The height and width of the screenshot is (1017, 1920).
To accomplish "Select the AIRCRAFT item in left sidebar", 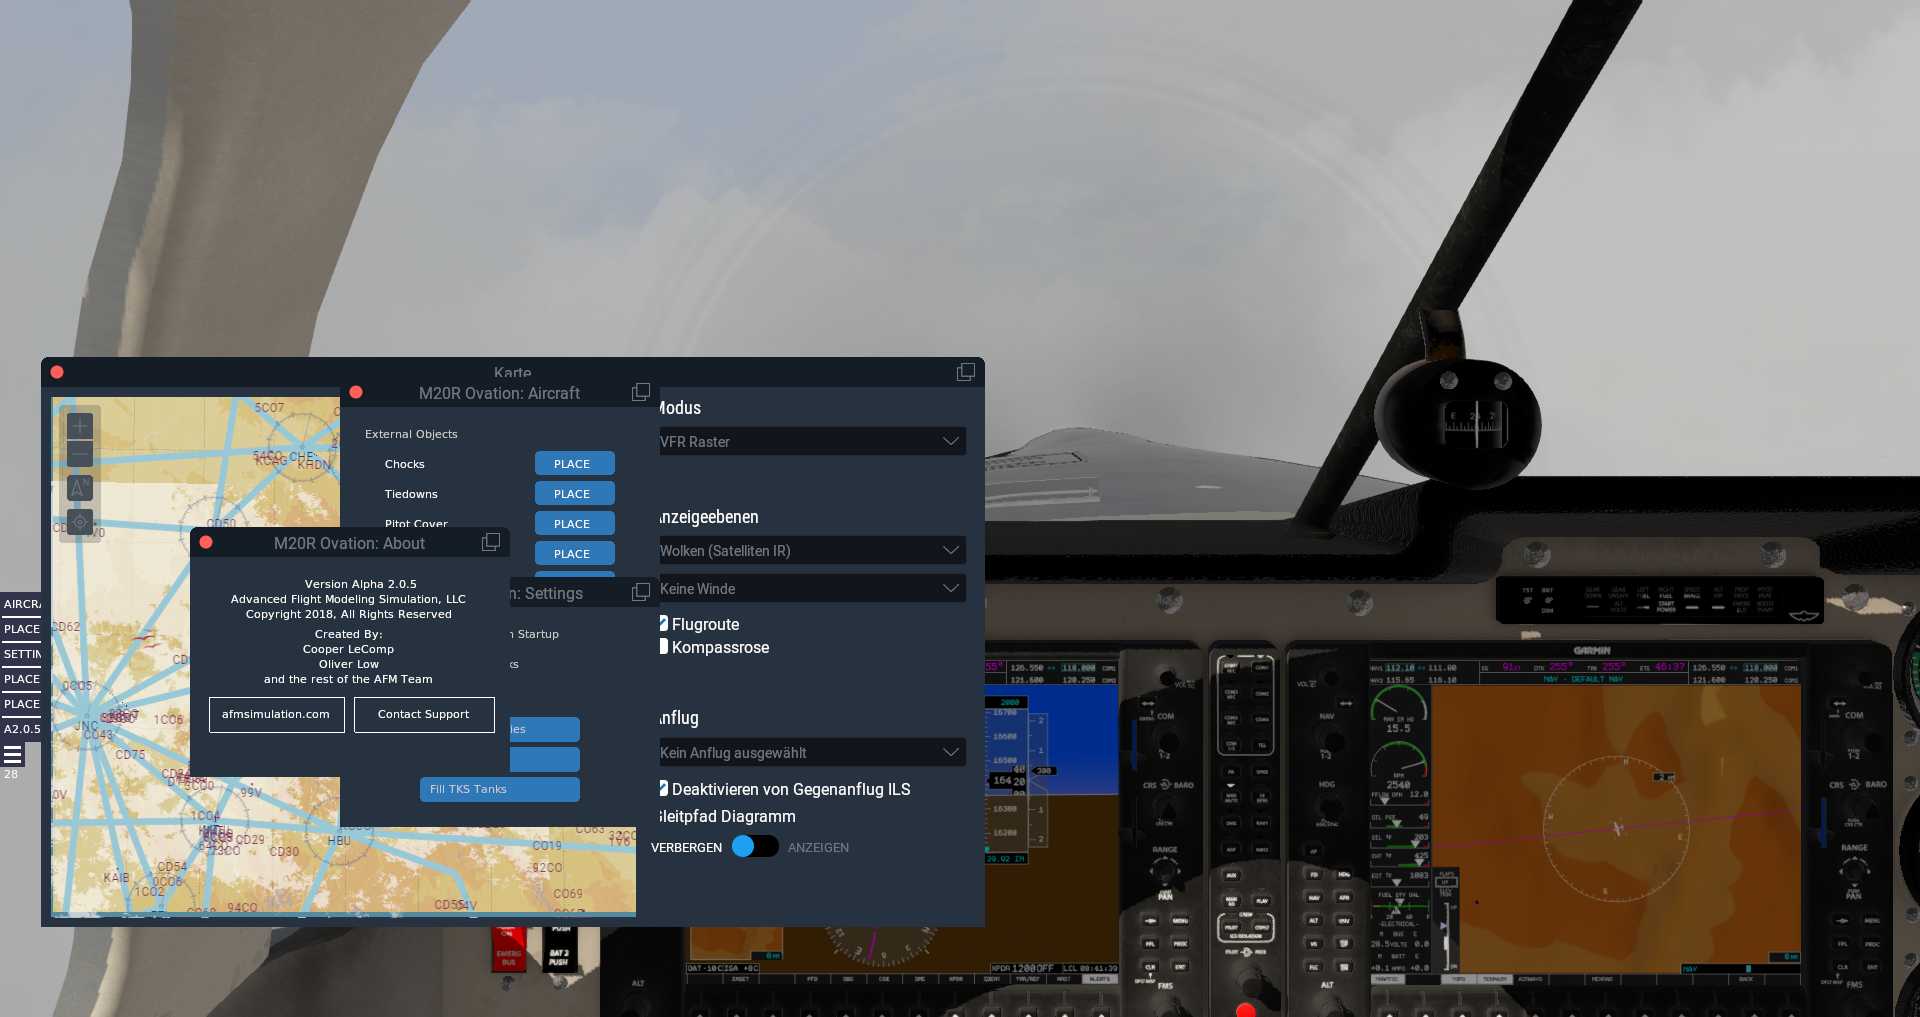I will point(21,604).
